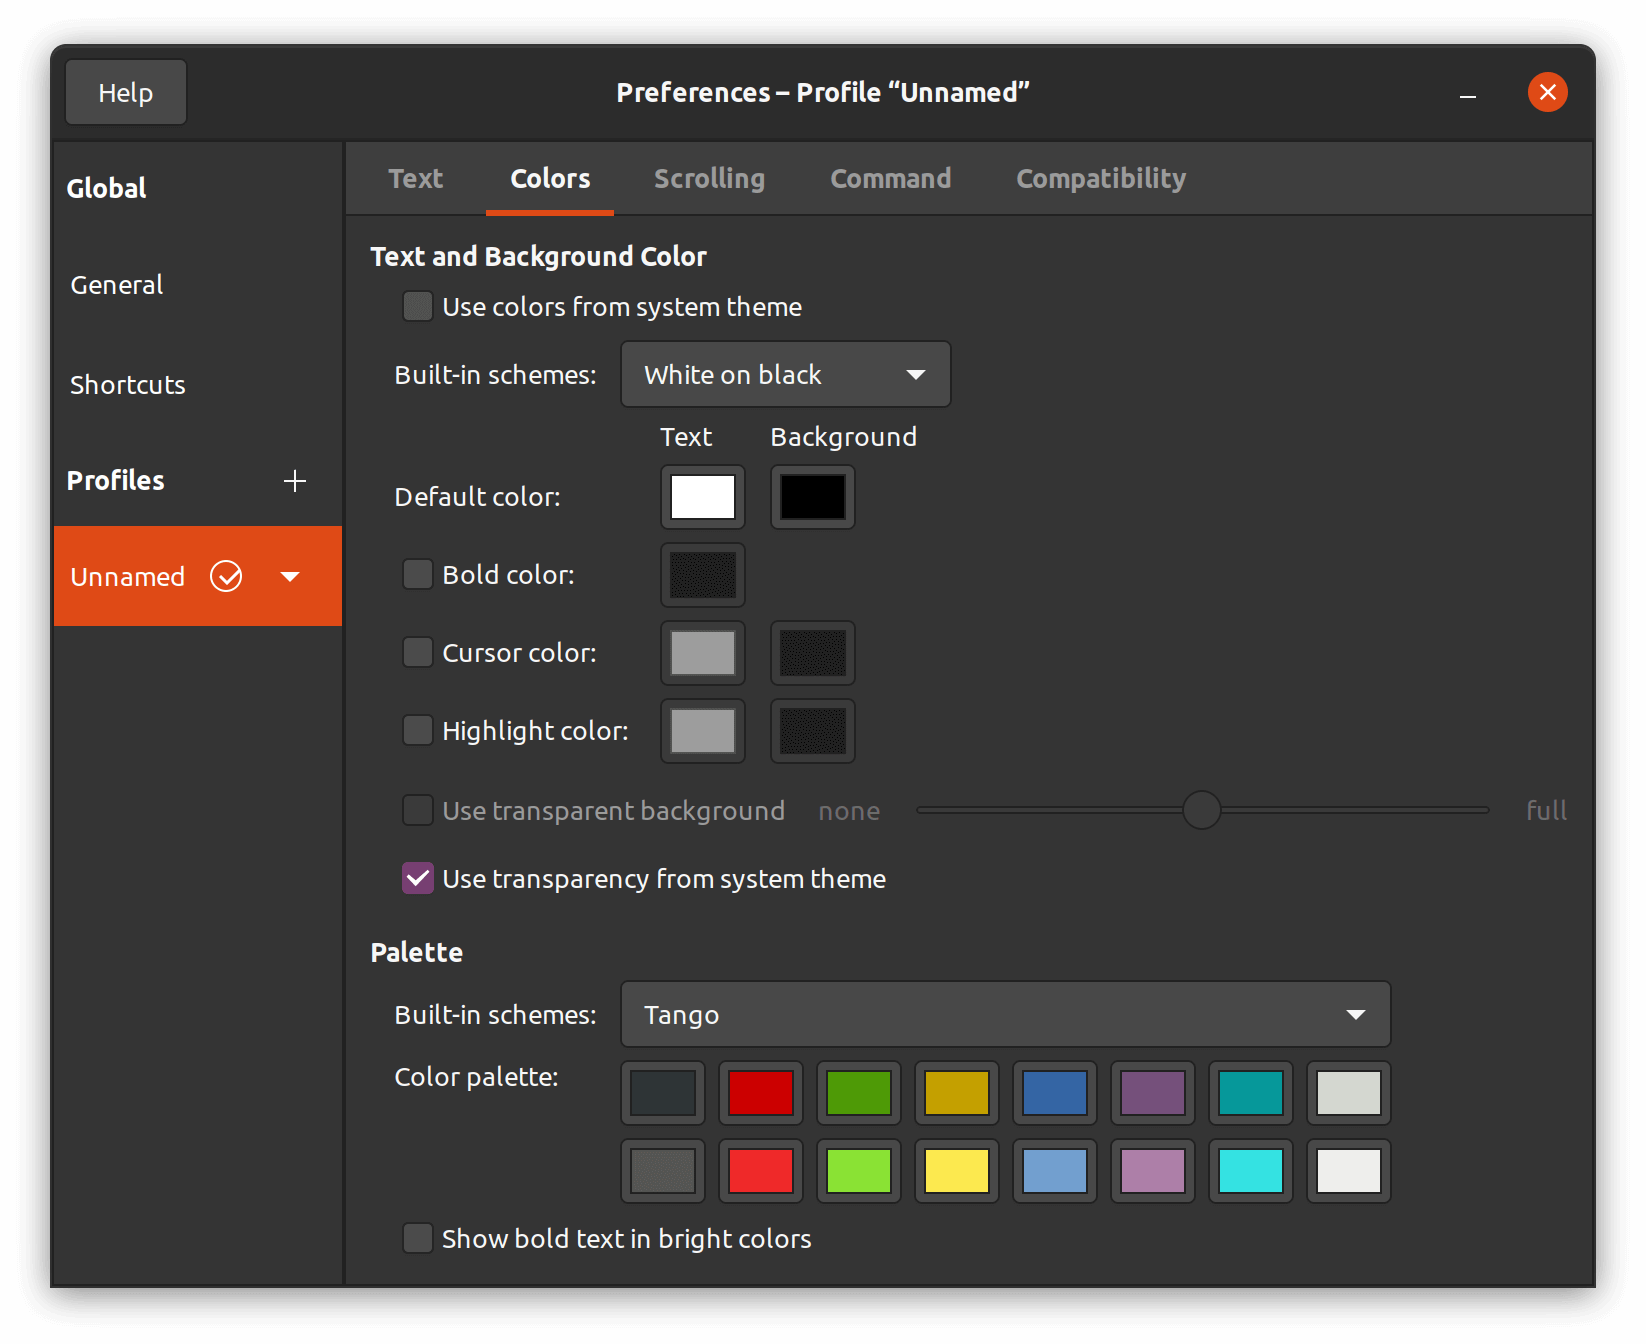Select General in the sidebar

117,285
